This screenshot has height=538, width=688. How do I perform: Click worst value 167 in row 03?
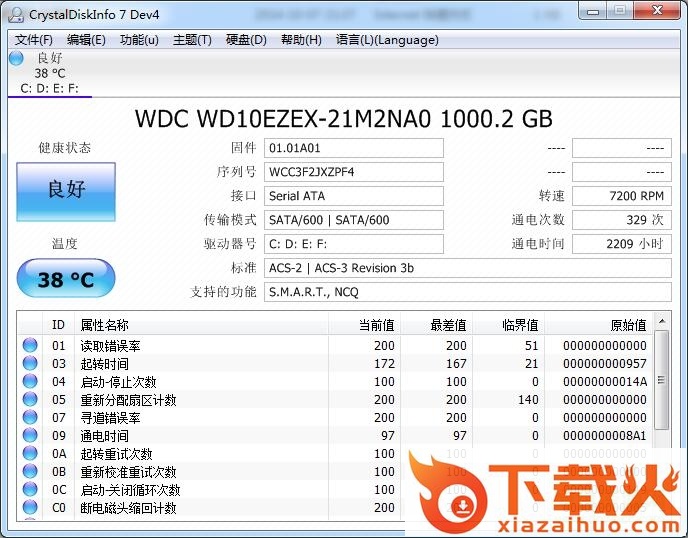pyautogui.click(x=456, y=363)
